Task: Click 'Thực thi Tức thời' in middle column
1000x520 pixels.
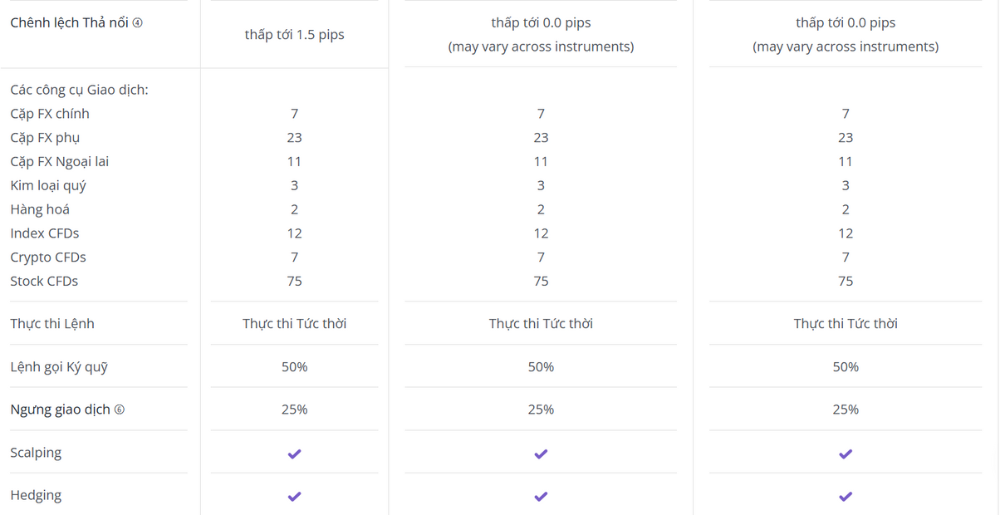Action: pyautogui.click(x=540, y=324)
